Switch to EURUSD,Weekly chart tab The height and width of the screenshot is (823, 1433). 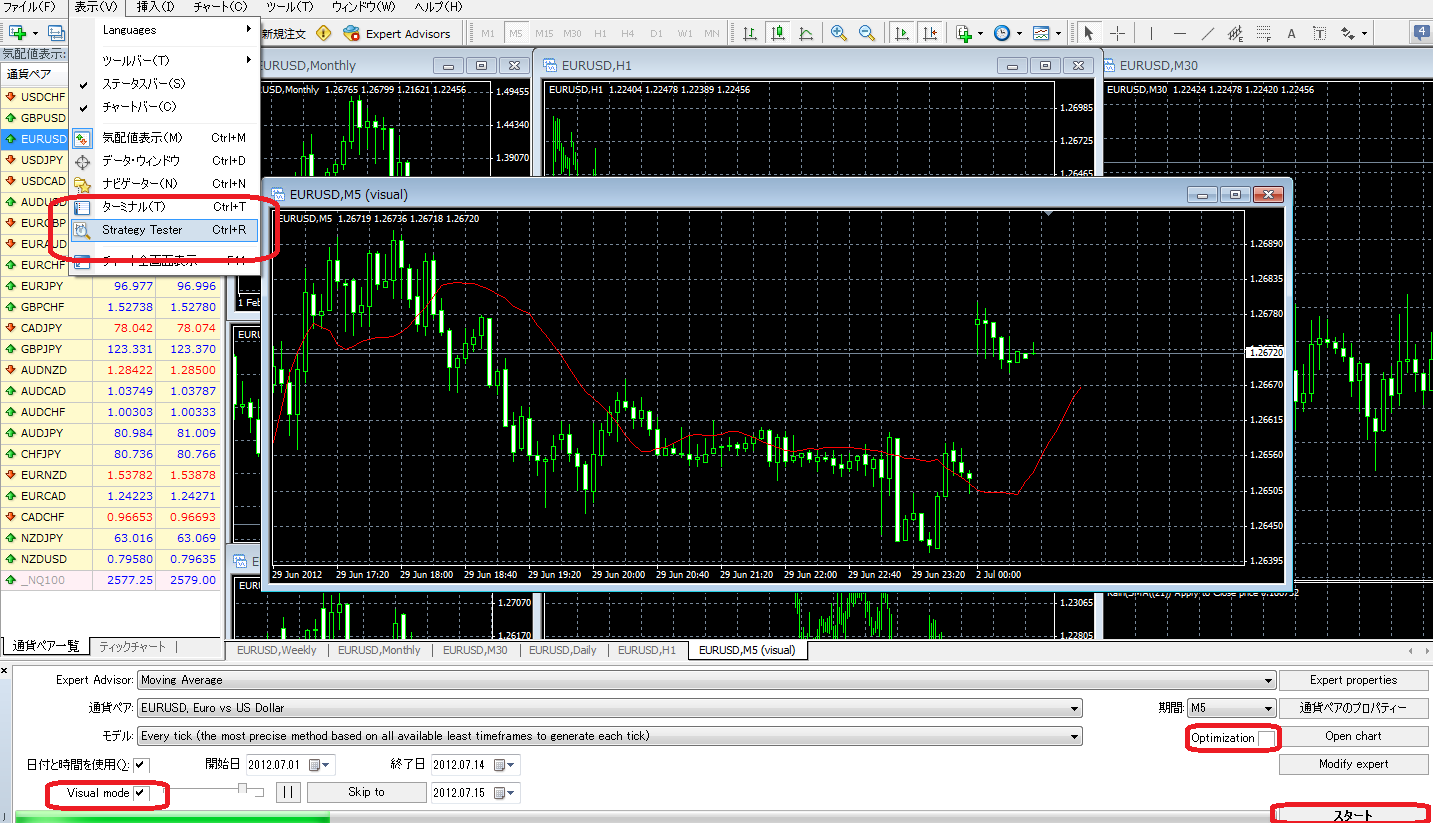pyautogui.click(x=277, y=650)
